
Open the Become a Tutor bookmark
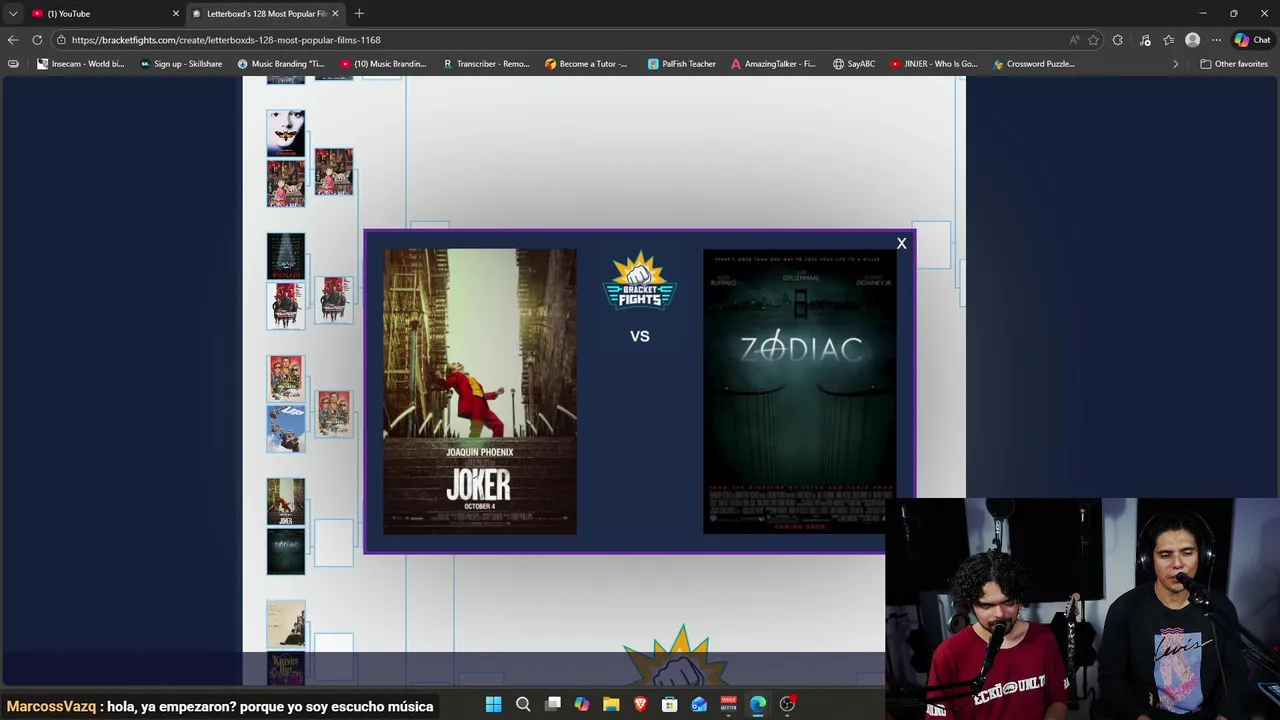tap(586, 64)
